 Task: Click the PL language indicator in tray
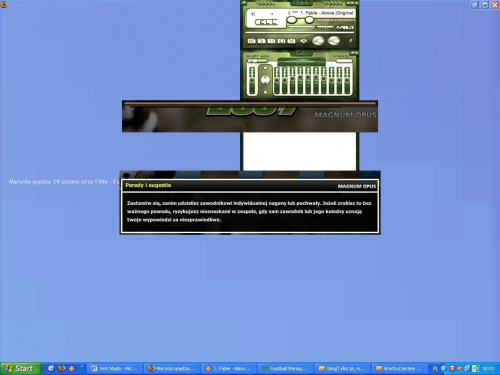click(435, 368)
